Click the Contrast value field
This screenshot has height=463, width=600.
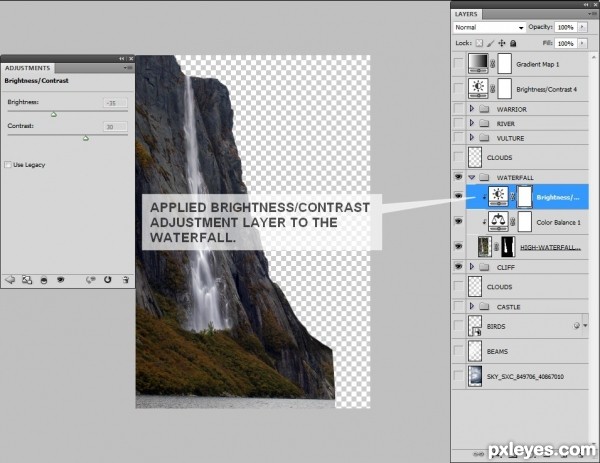(x=115, y=127)
